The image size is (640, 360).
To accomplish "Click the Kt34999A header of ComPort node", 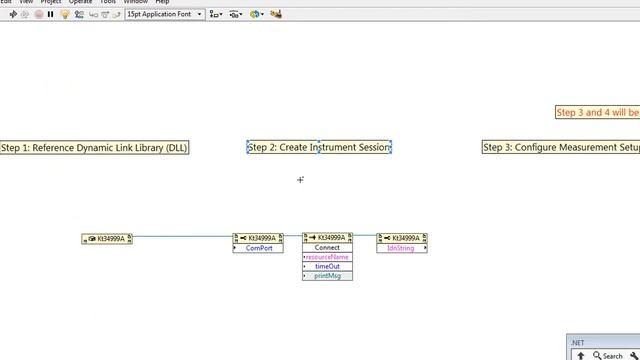I will click(x=258, y=238).
